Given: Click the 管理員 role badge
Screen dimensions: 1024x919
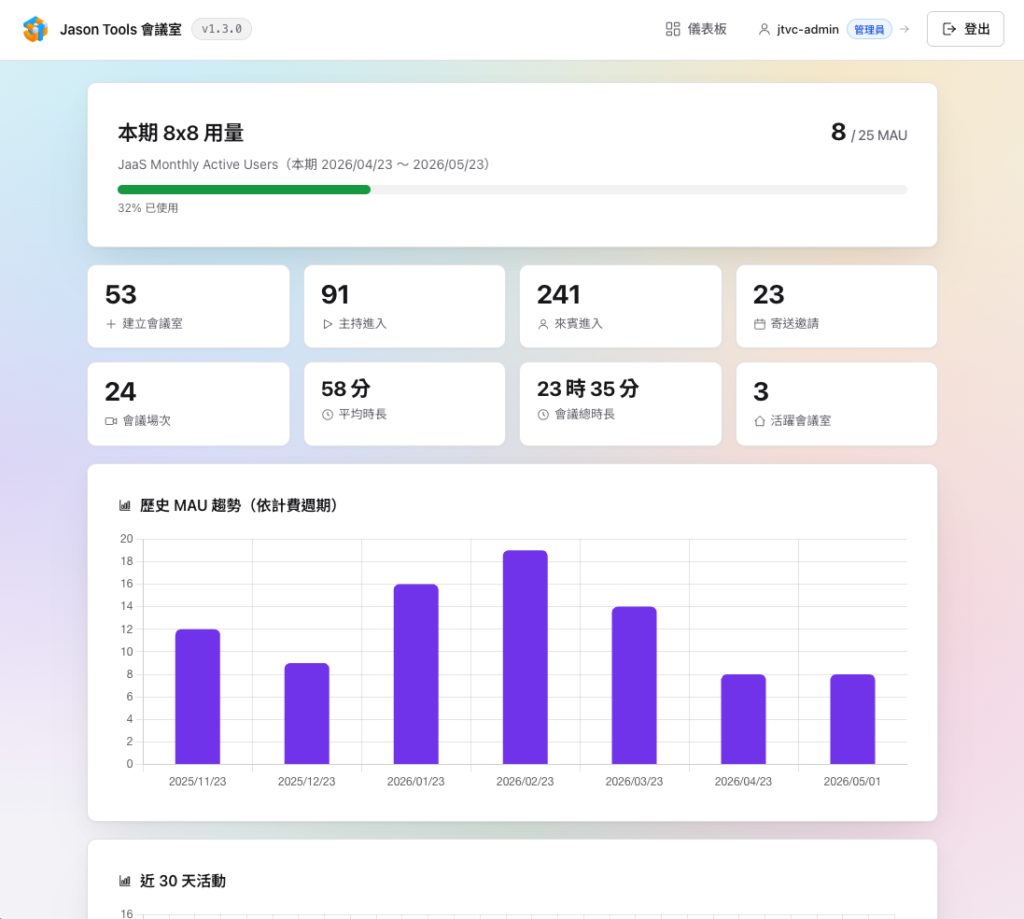Looking at the screenshot, I should tap(869, 29).
